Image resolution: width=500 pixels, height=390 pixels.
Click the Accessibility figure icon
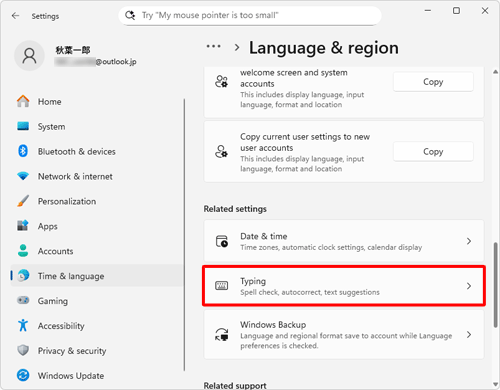tap(23, 325)
